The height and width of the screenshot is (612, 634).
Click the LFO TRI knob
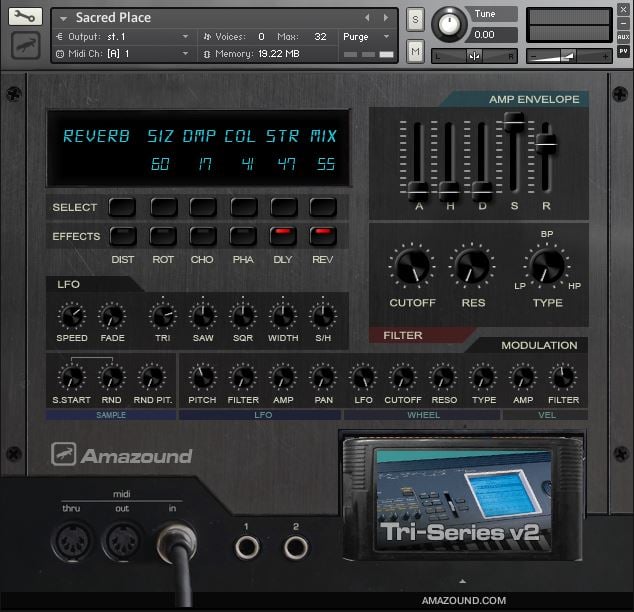pyautogui.click(x=163, y=316)
